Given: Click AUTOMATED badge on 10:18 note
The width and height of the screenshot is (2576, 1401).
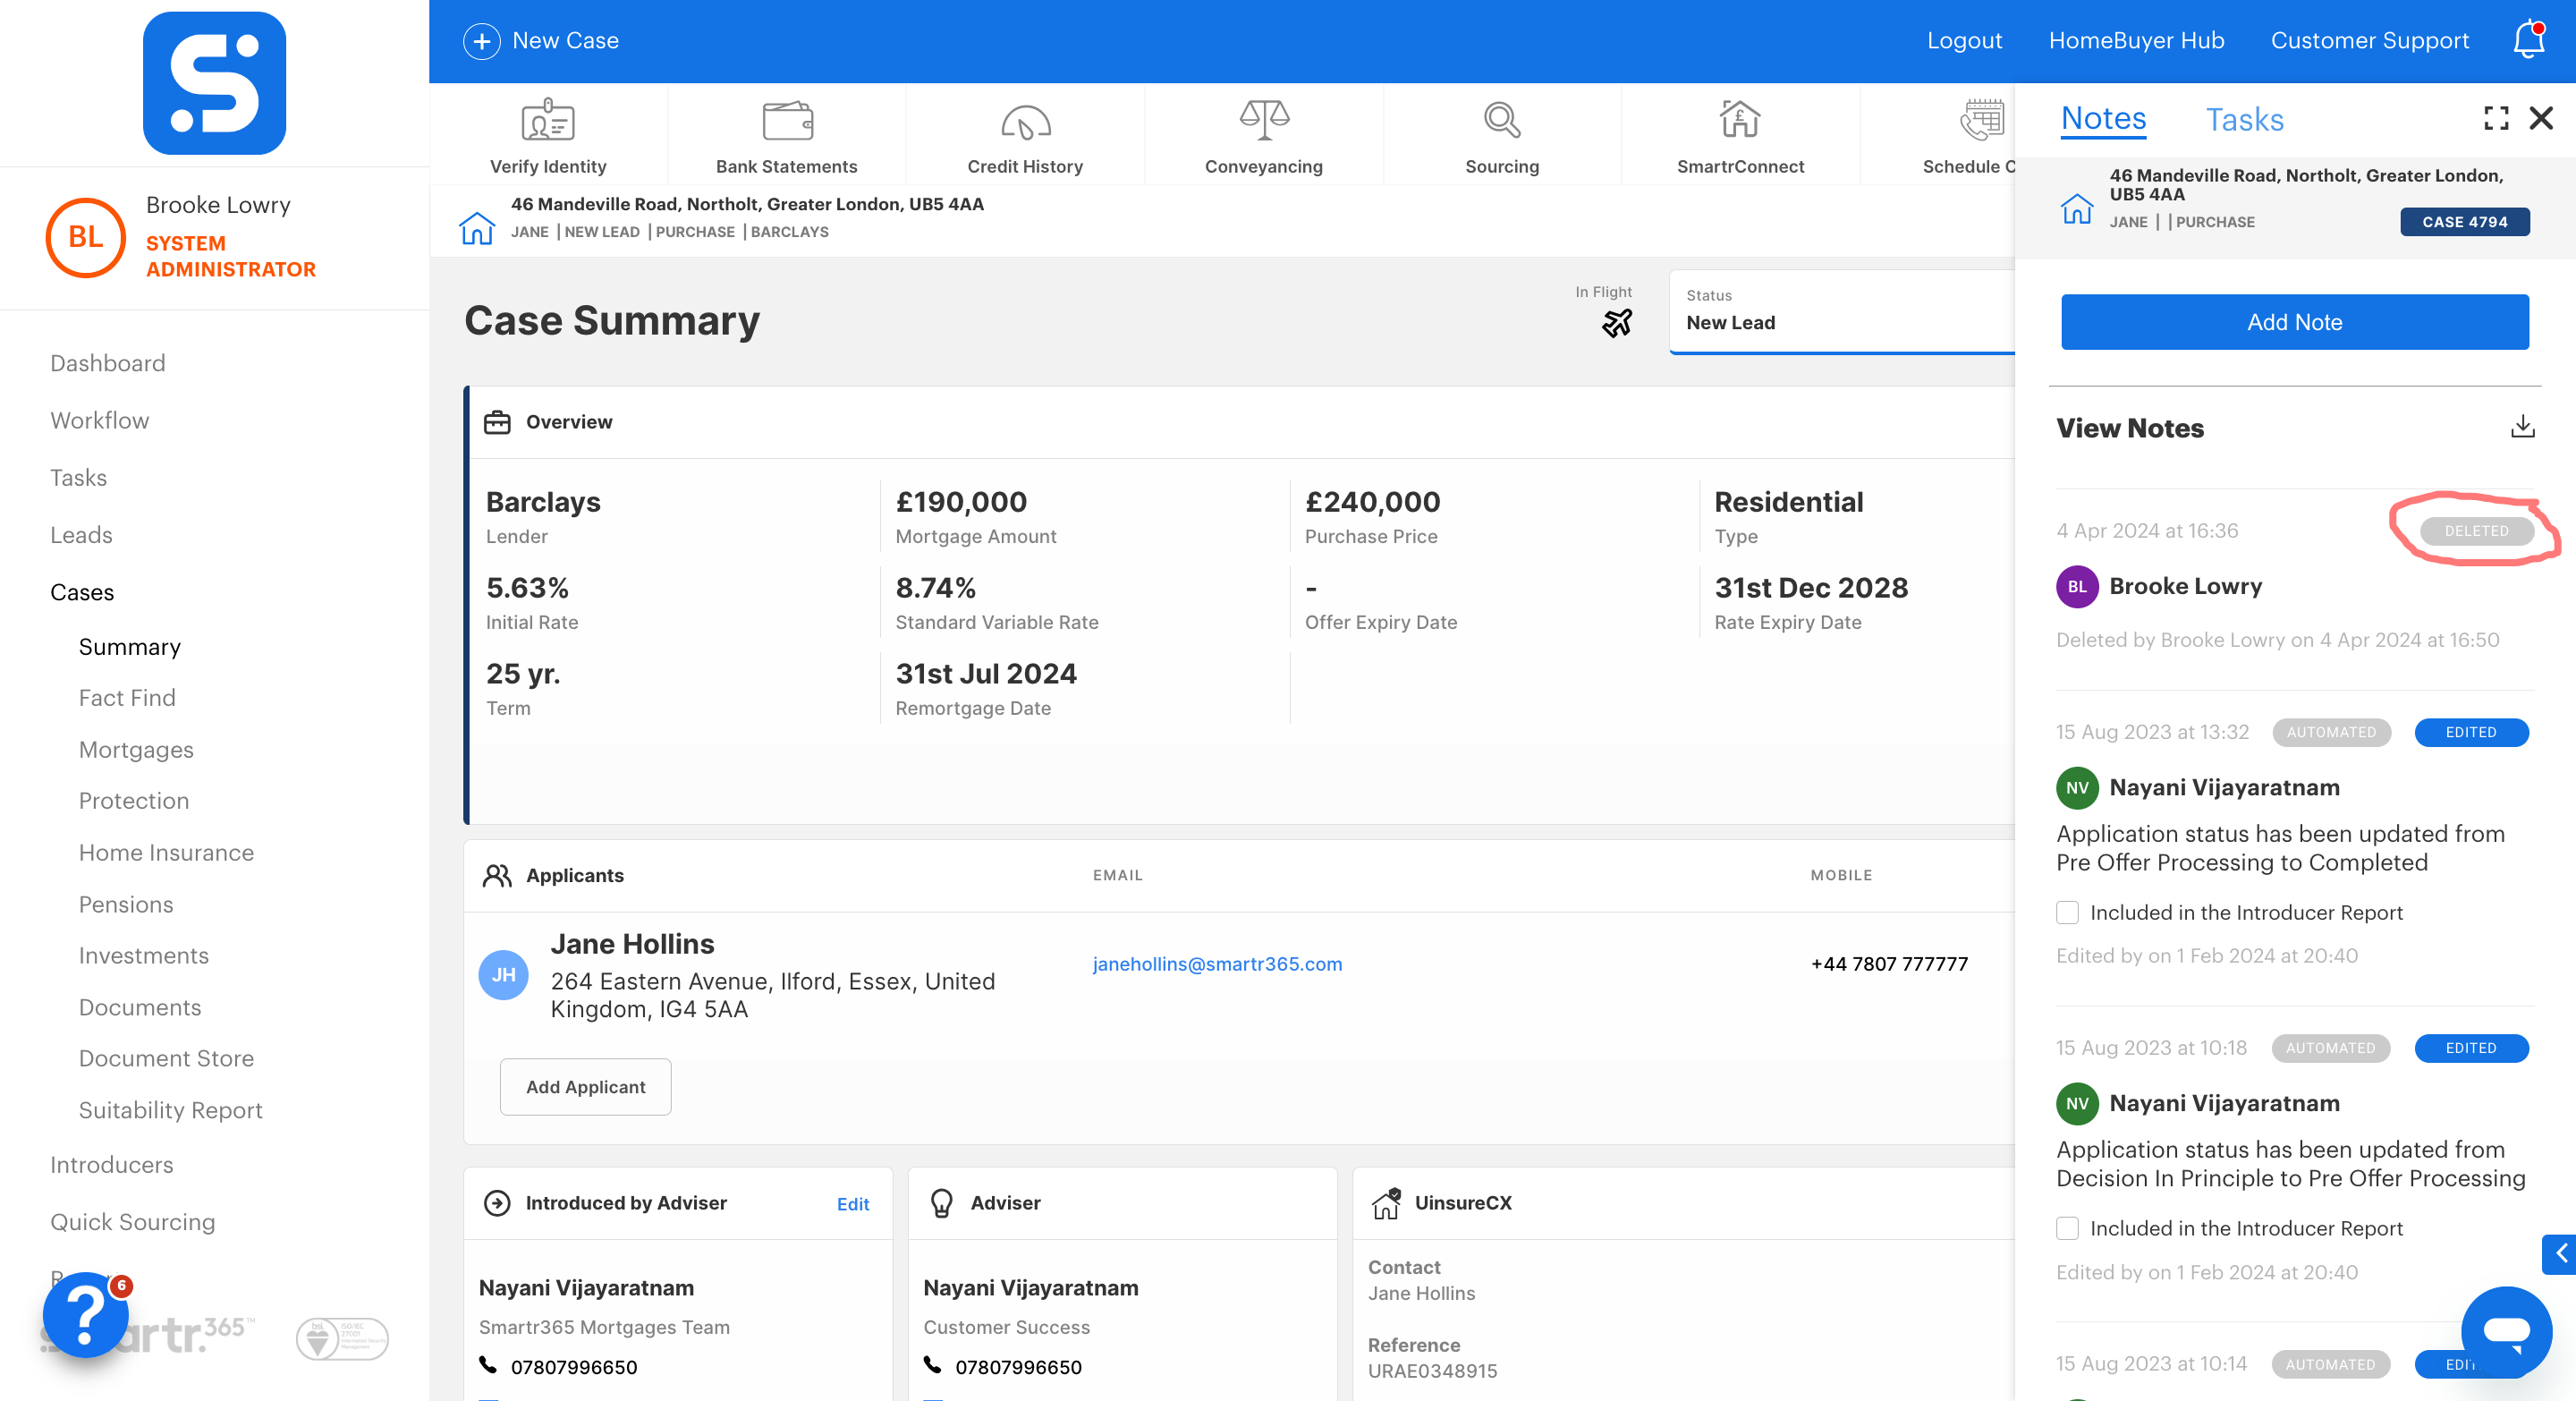Looking at the screenshot, I should click(x=2330, y=1048).
